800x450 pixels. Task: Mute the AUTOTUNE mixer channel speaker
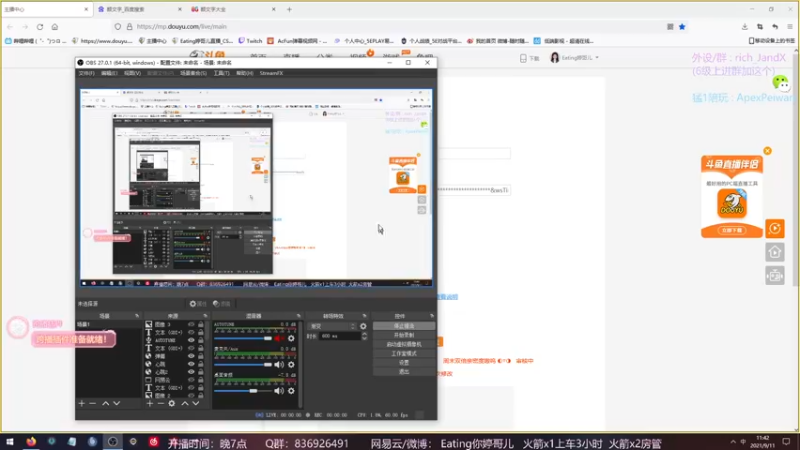coord(279,338)
